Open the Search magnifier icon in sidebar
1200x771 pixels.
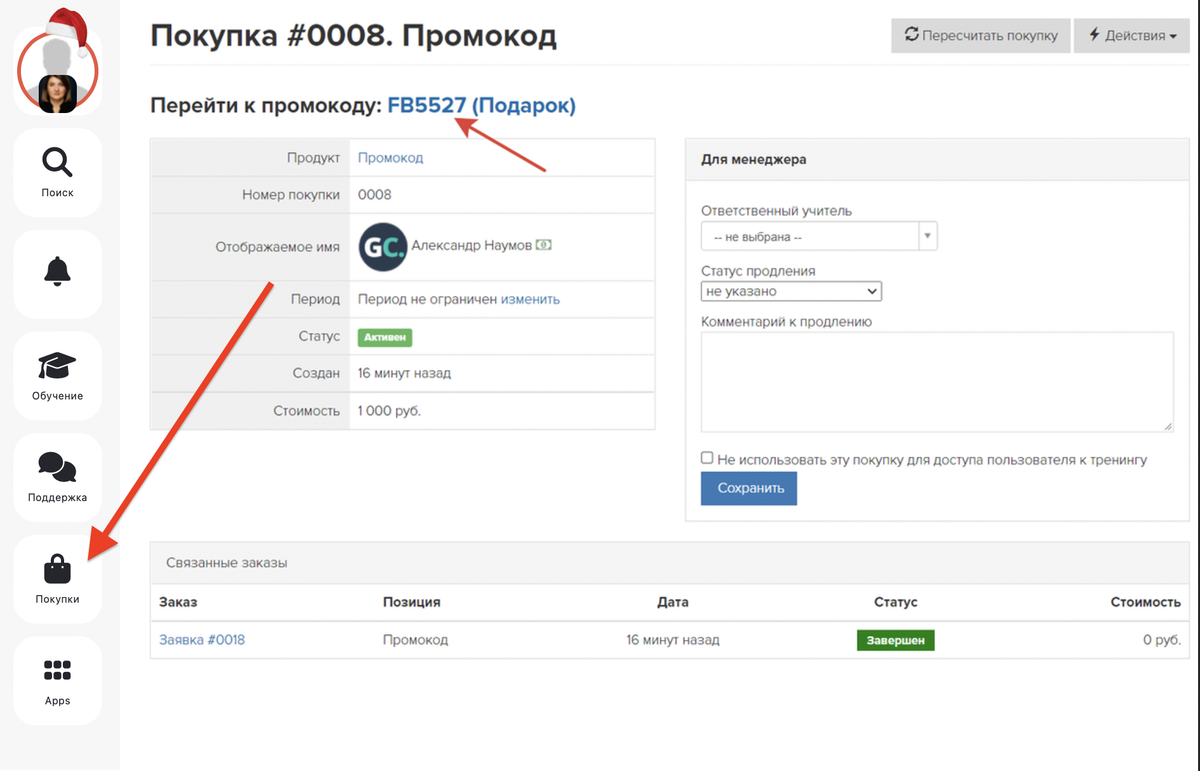pyautogui.click(x=57, y=162)
